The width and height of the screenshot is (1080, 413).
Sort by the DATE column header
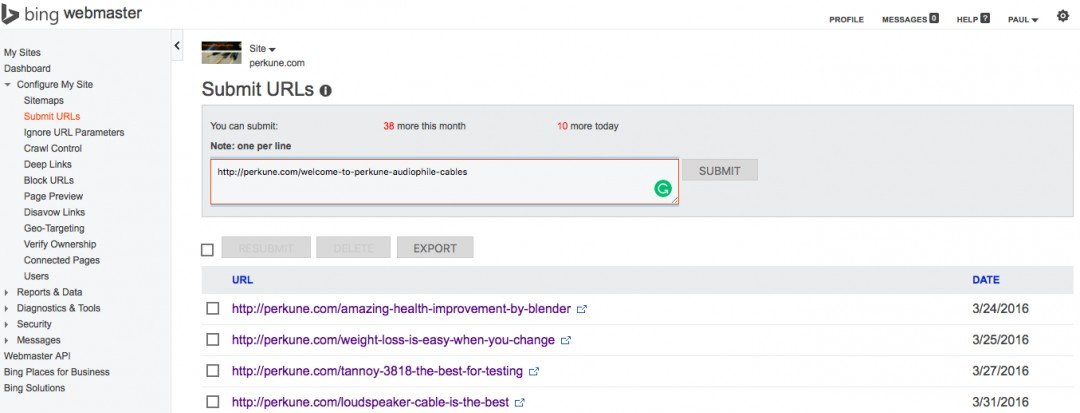pyautogui.click(x=986, y=280)
